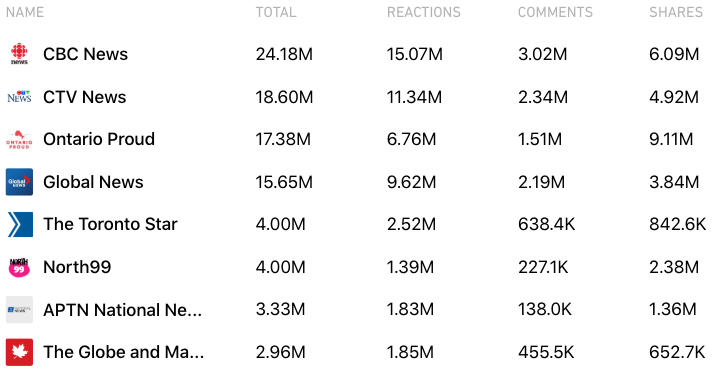Viewport: 716px width, 378px height.
Task: Click the NAME column header
Action: [25, 12]
